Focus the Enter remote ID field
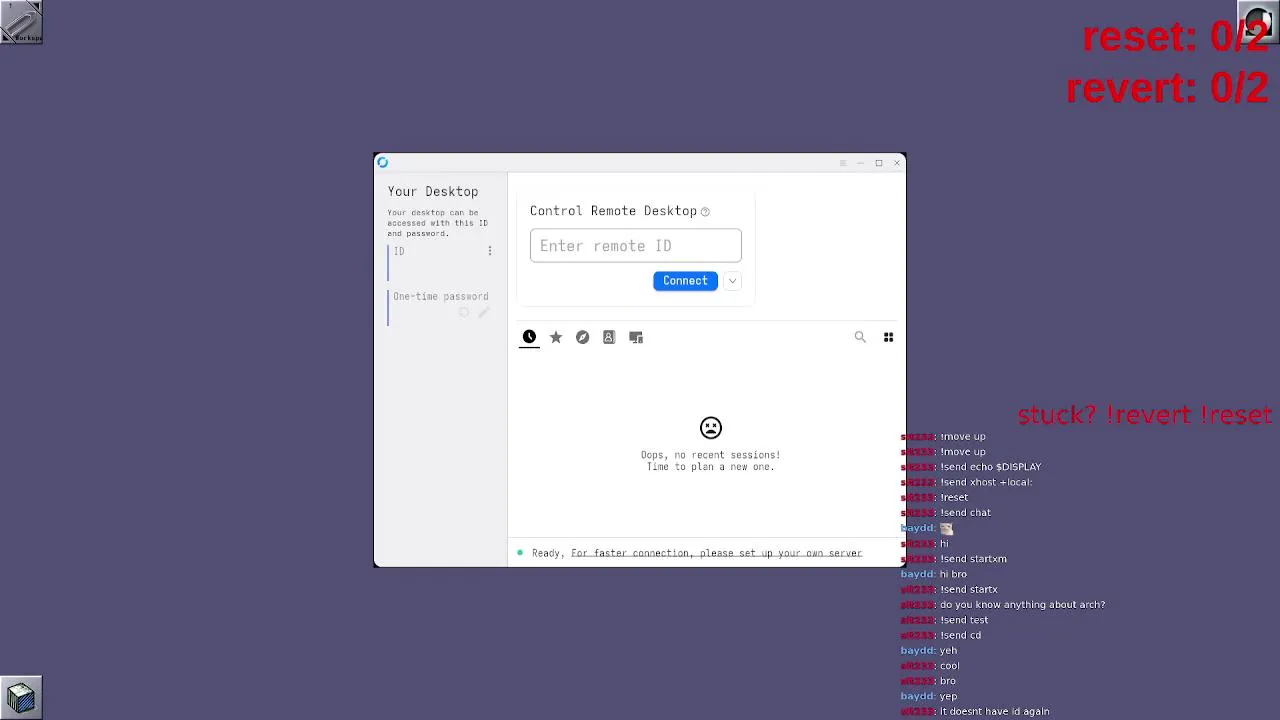This screenshot has height=720, width=1280. tap(636, 246)
